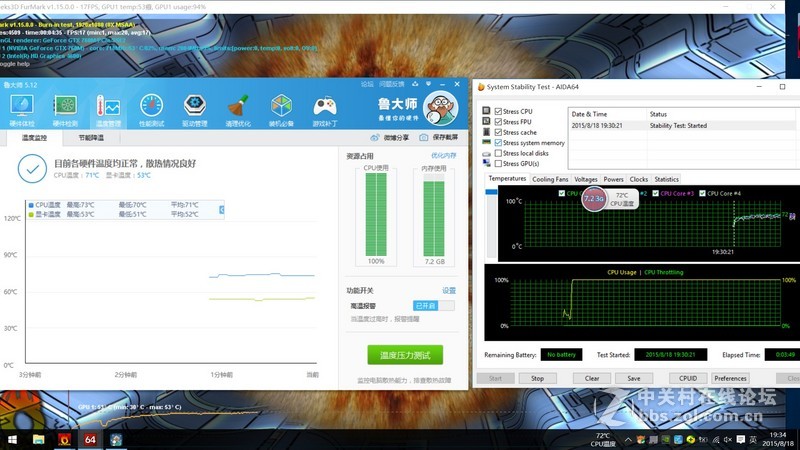Click 设置 settings link beside 功能开关
This screenshot has height=450, width=800.
pos(449,291)
